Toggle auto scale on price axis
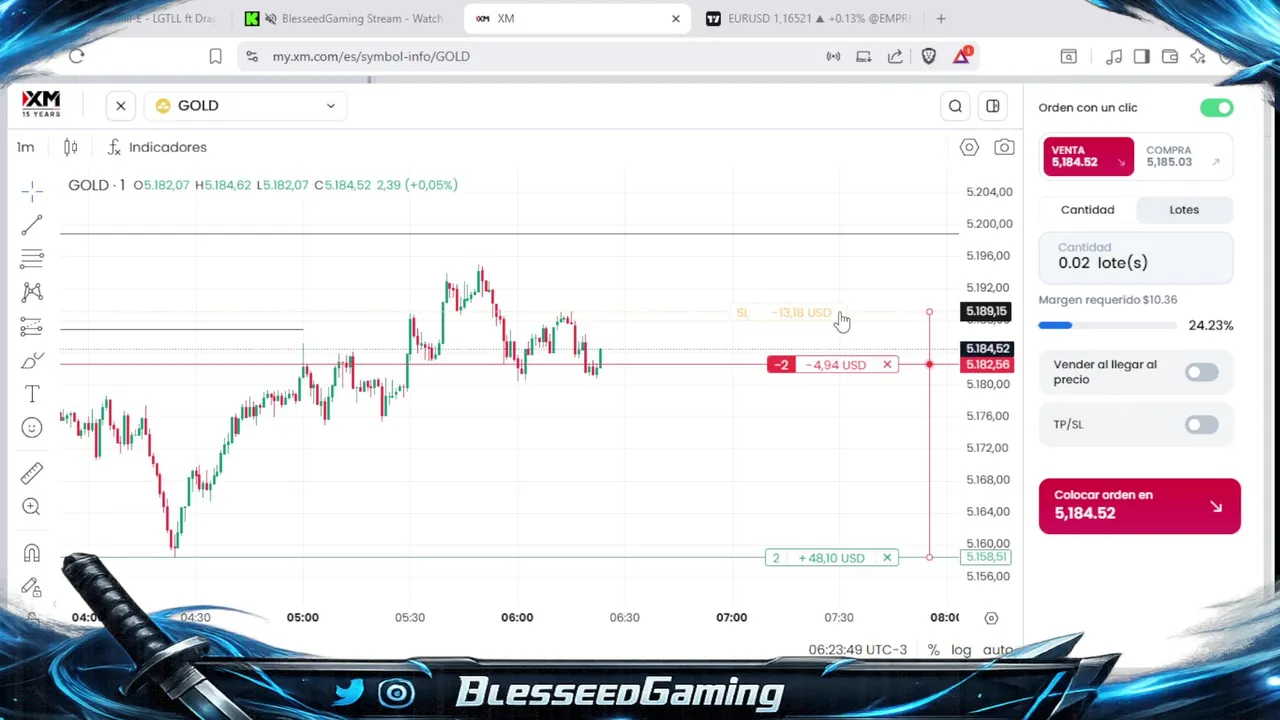 coord(997,650)
